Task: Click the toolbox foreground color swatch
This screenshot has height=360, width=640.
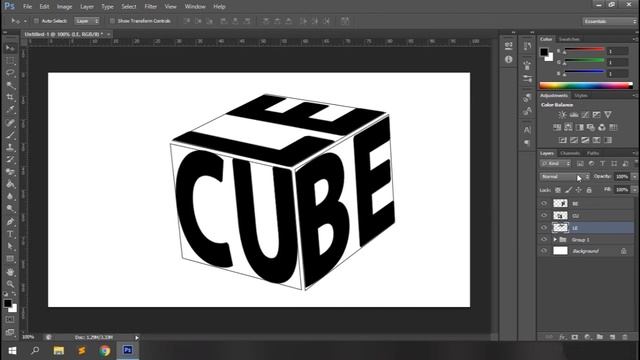Action: point(8,303)
